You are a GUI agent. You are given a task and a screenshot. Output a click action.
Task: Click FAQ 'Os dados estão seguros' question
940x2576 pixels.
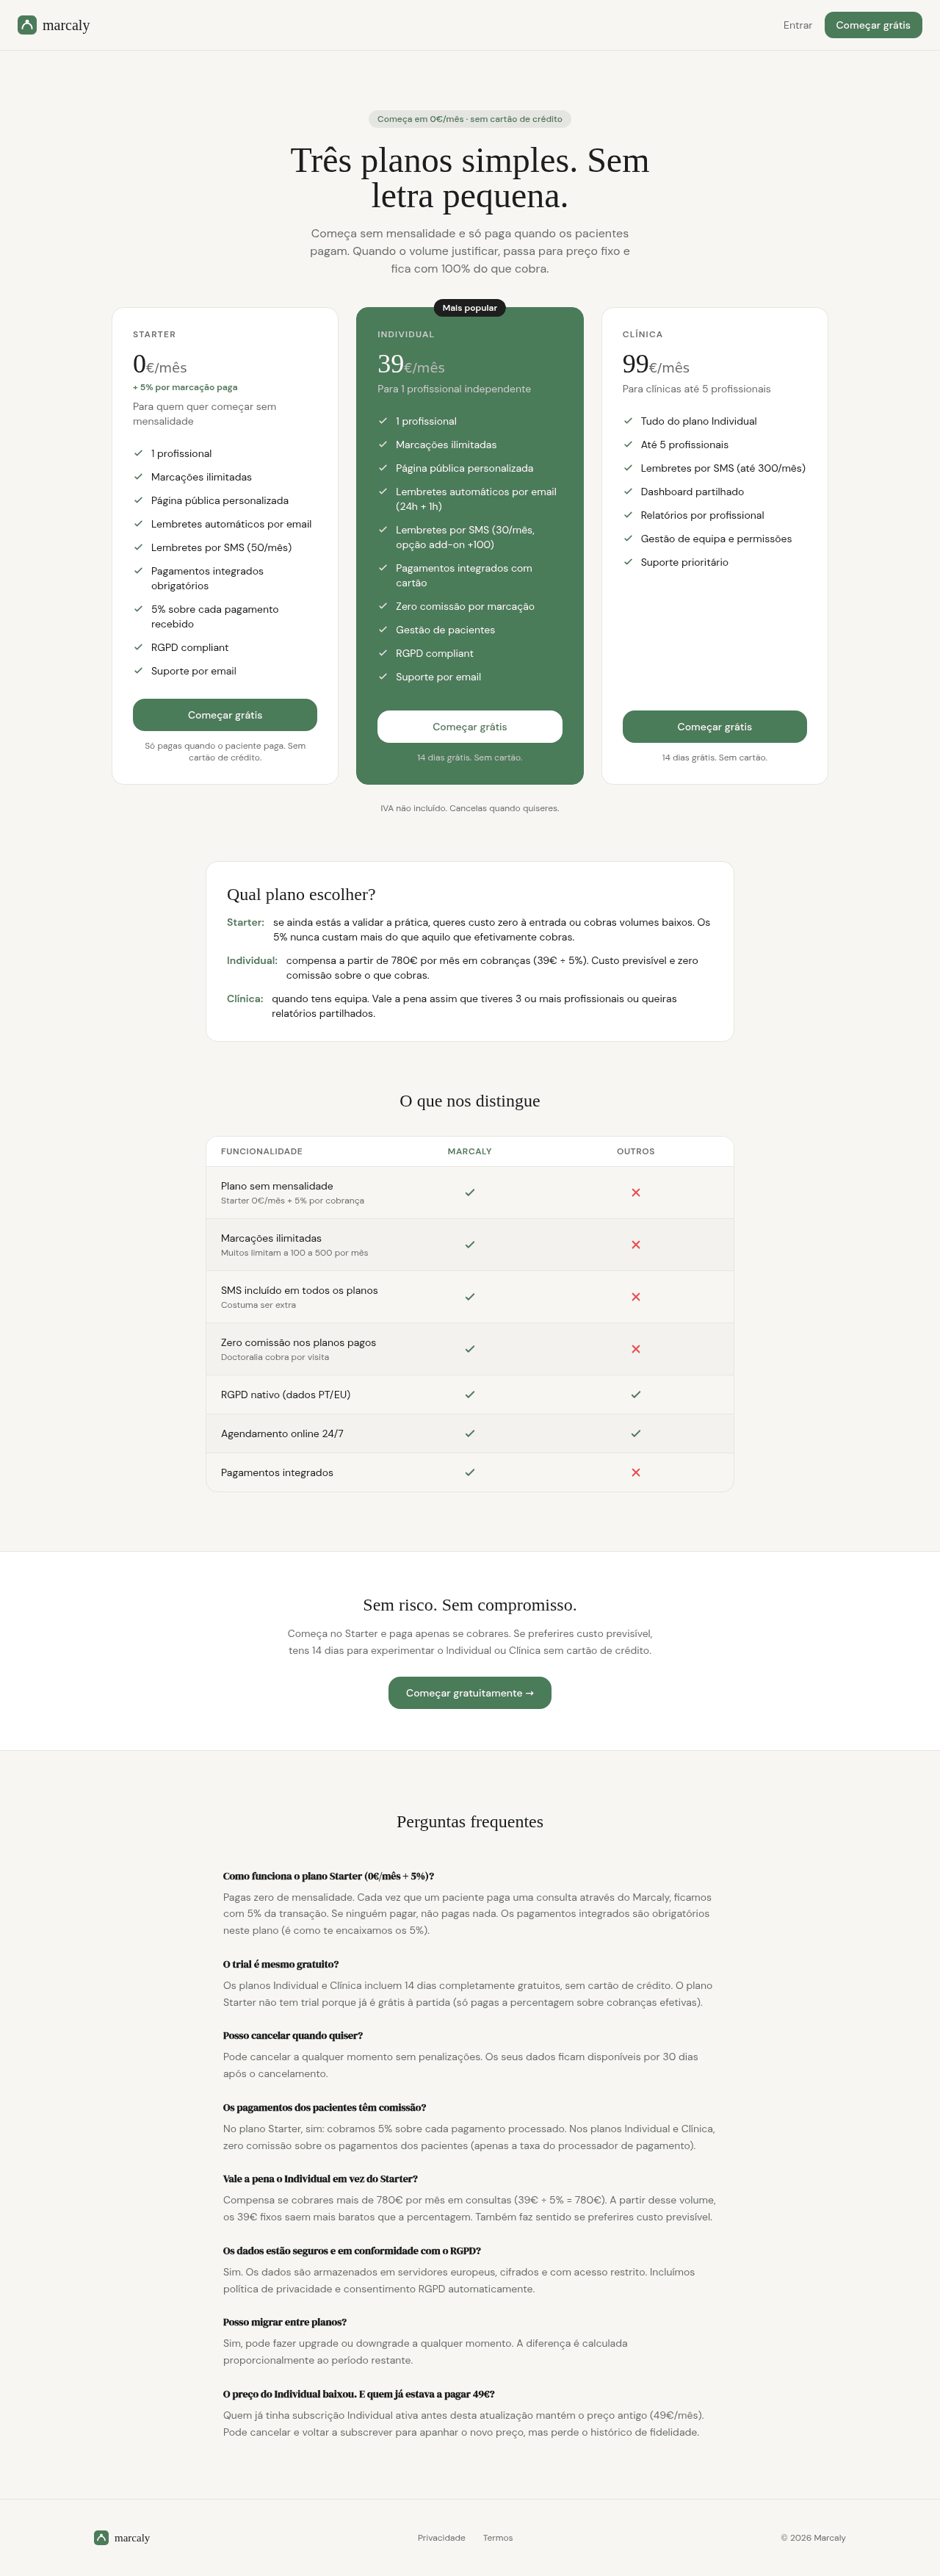(x=351, y=2250)
